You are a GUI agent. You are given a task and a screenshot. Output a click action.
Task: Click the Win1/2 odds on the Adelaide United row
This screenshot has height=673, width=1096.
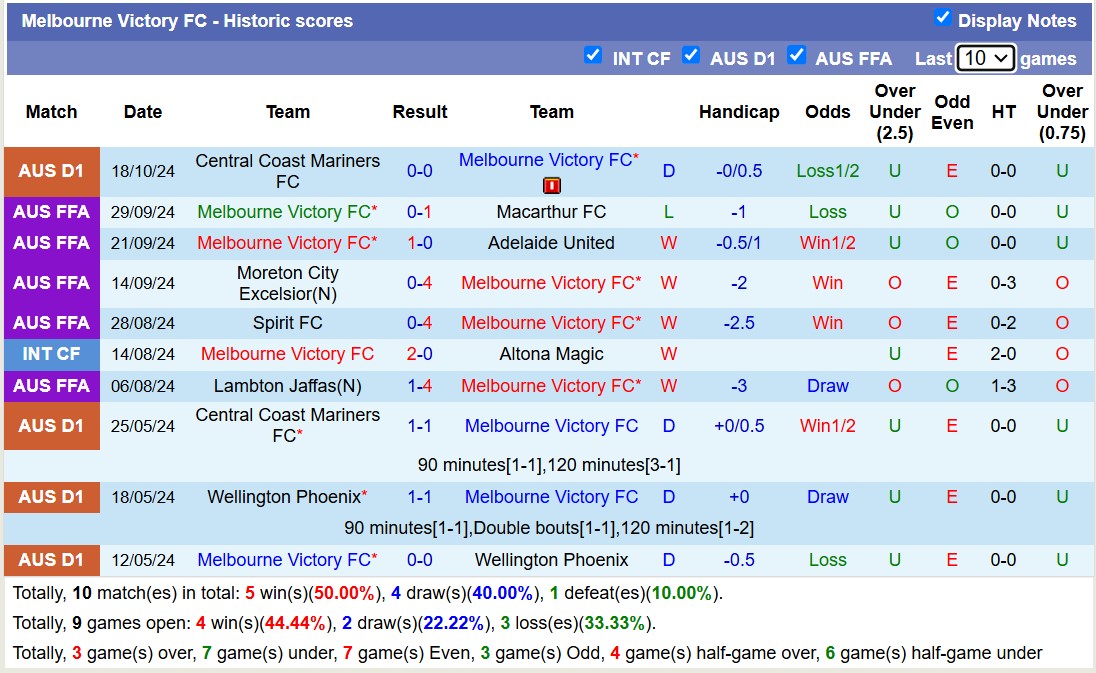[827, 243]
